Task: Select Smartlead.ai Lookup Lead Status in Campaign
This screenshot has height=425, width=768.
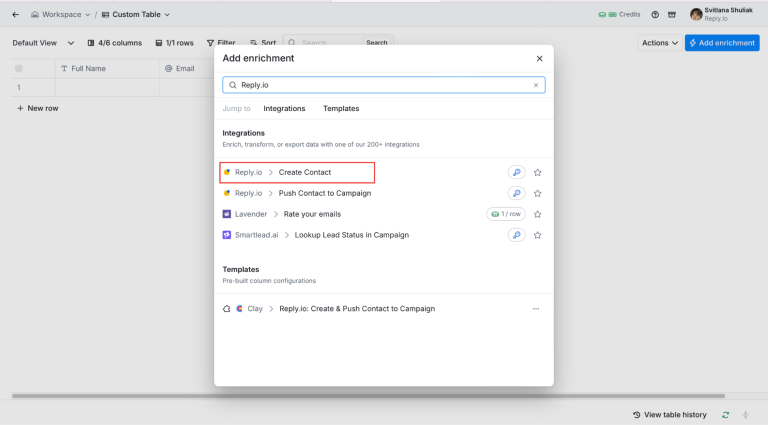Action: (384, 235)
